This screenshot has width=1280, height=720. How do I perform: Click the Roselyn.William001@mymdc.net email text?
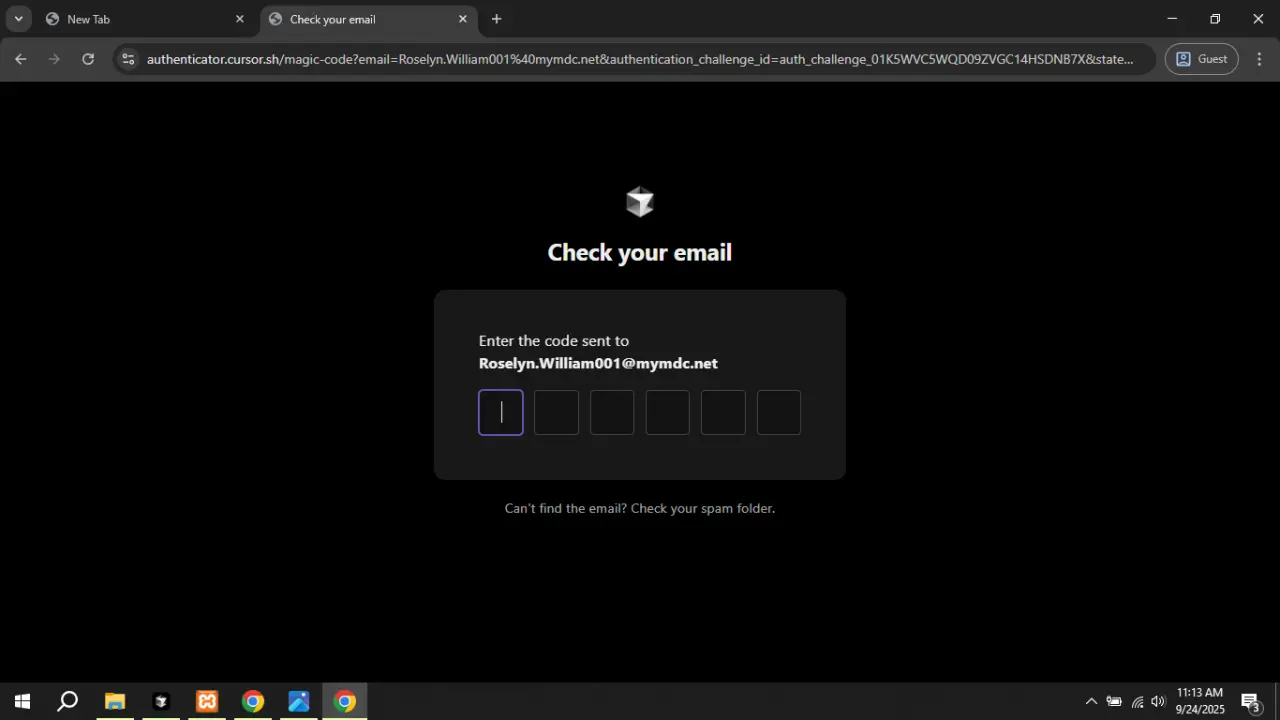pyautogui.click(x=598, y=363)
